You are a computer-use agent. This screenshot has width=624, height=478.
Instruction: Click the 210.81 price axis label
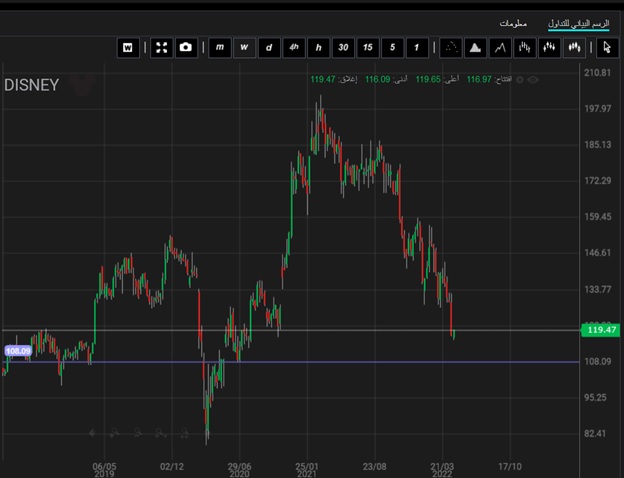(x=597, y=73)
